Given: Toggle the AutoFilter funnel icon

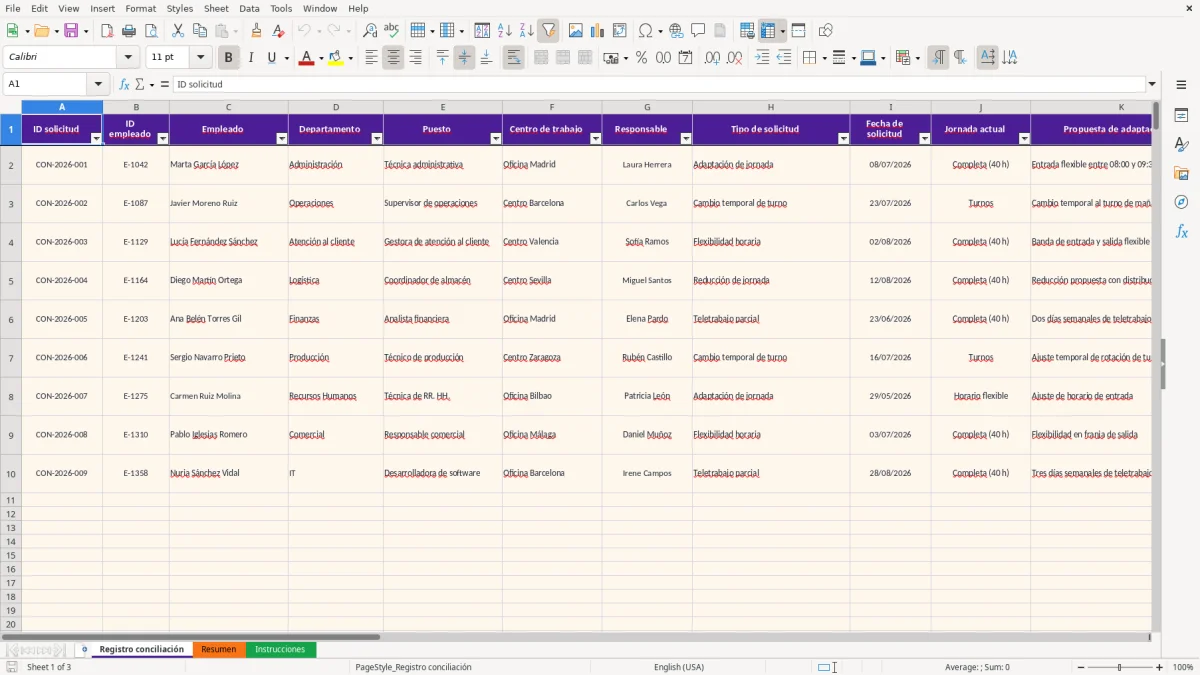Looking at the screenshot, I should pos(548,31).
